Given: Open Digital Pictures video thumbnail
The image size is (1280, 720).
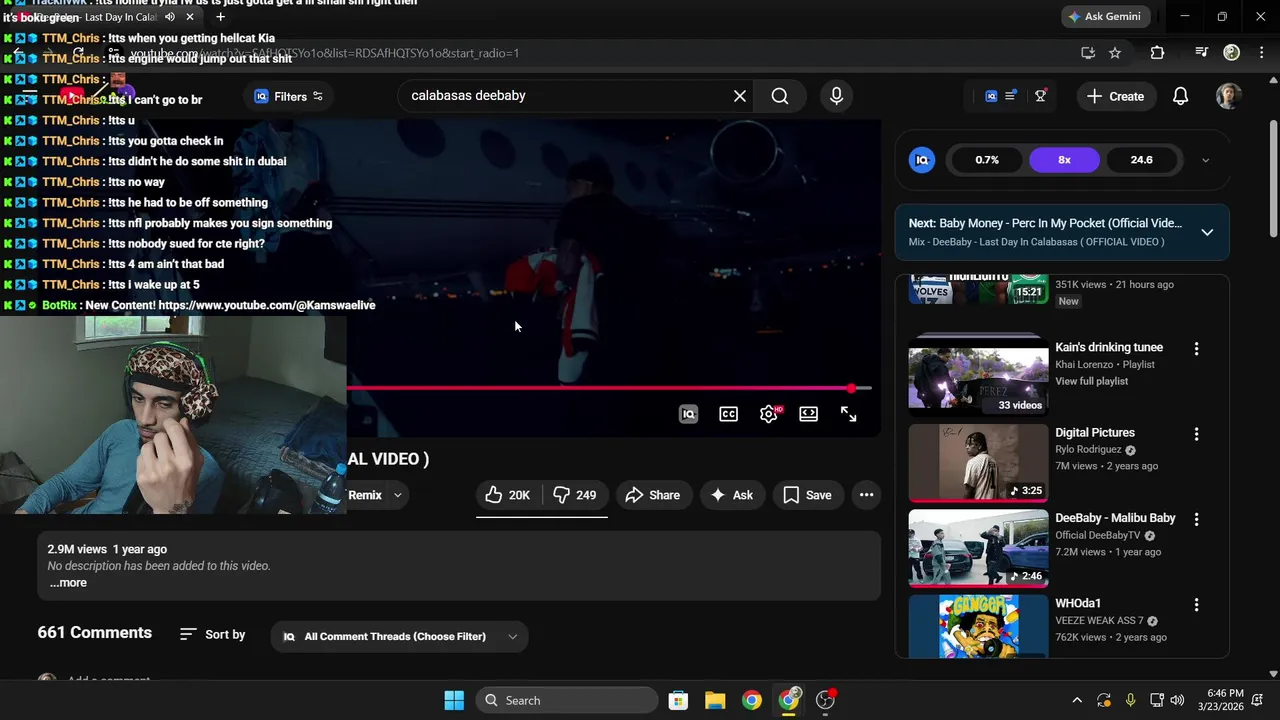Looking at the screenshot, I should click(x=978, y=462).
